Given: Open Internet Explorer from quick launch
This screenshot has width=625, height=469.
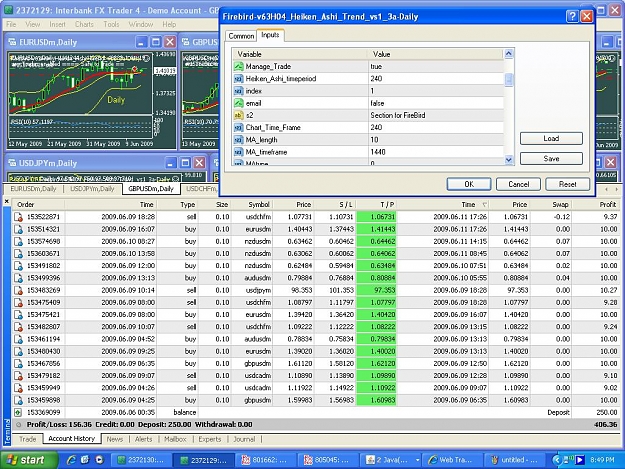Looking at the screenshot, I should click(x=71, y=460).
